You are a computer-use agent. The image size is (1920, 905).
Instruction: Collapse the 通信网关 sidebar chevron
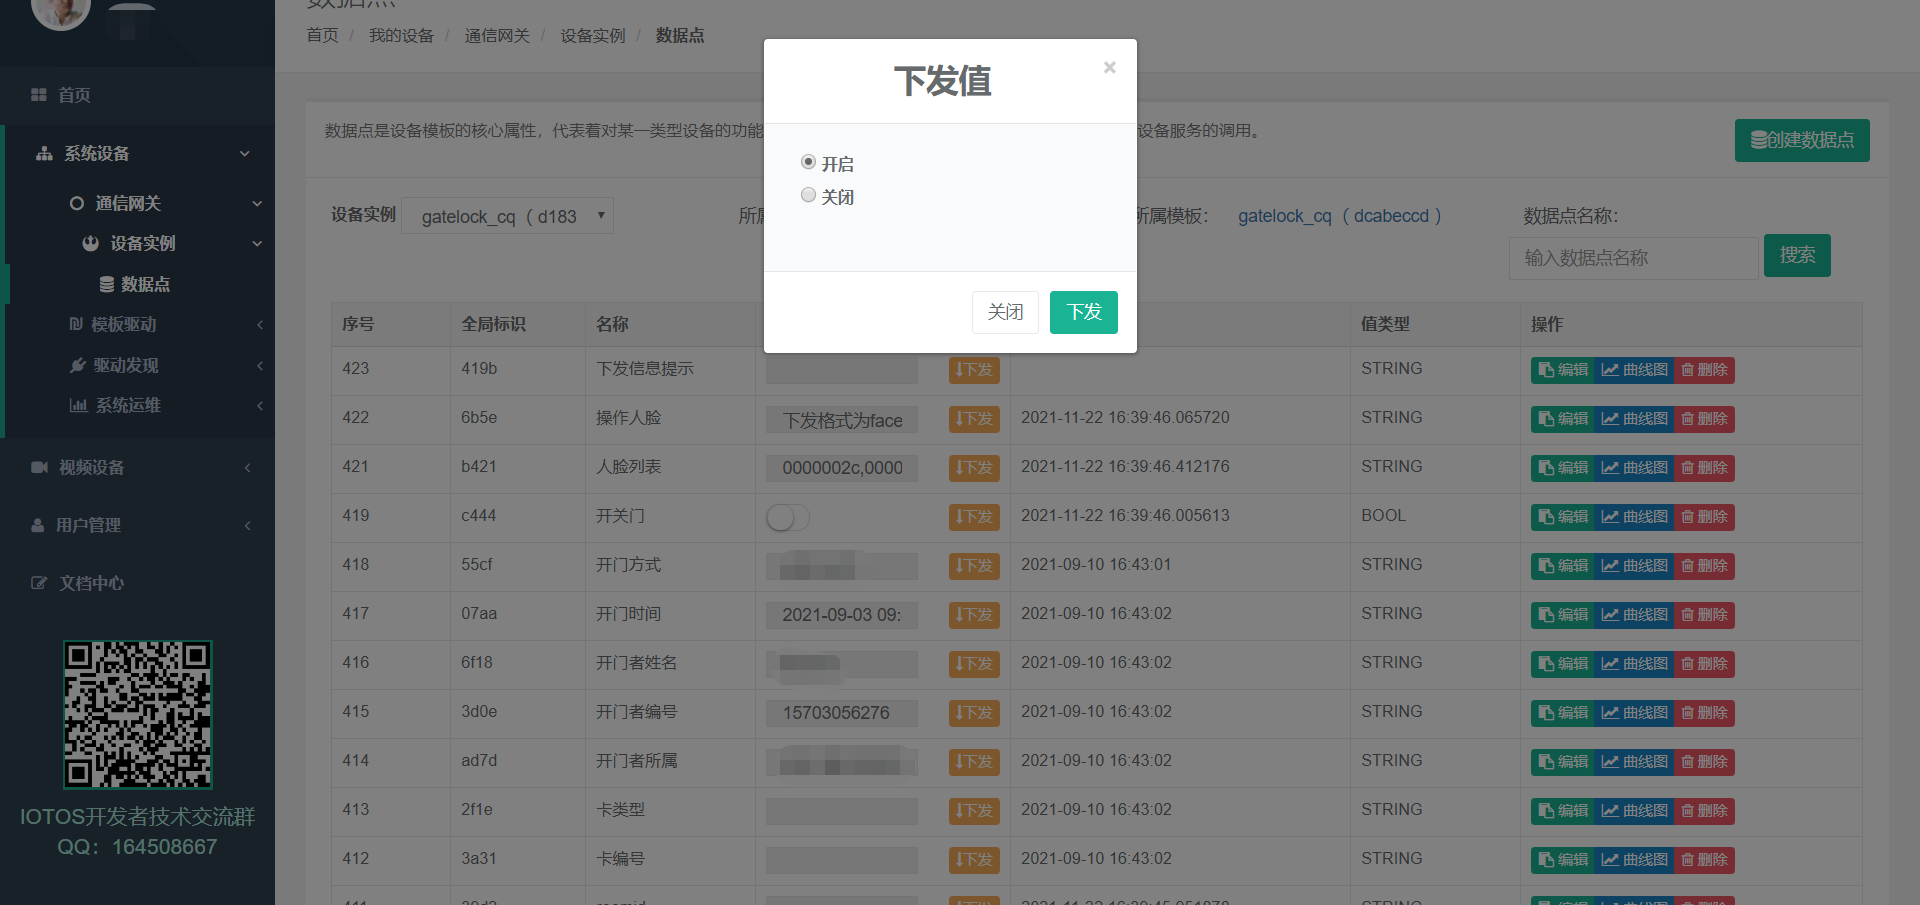[257, 204]
